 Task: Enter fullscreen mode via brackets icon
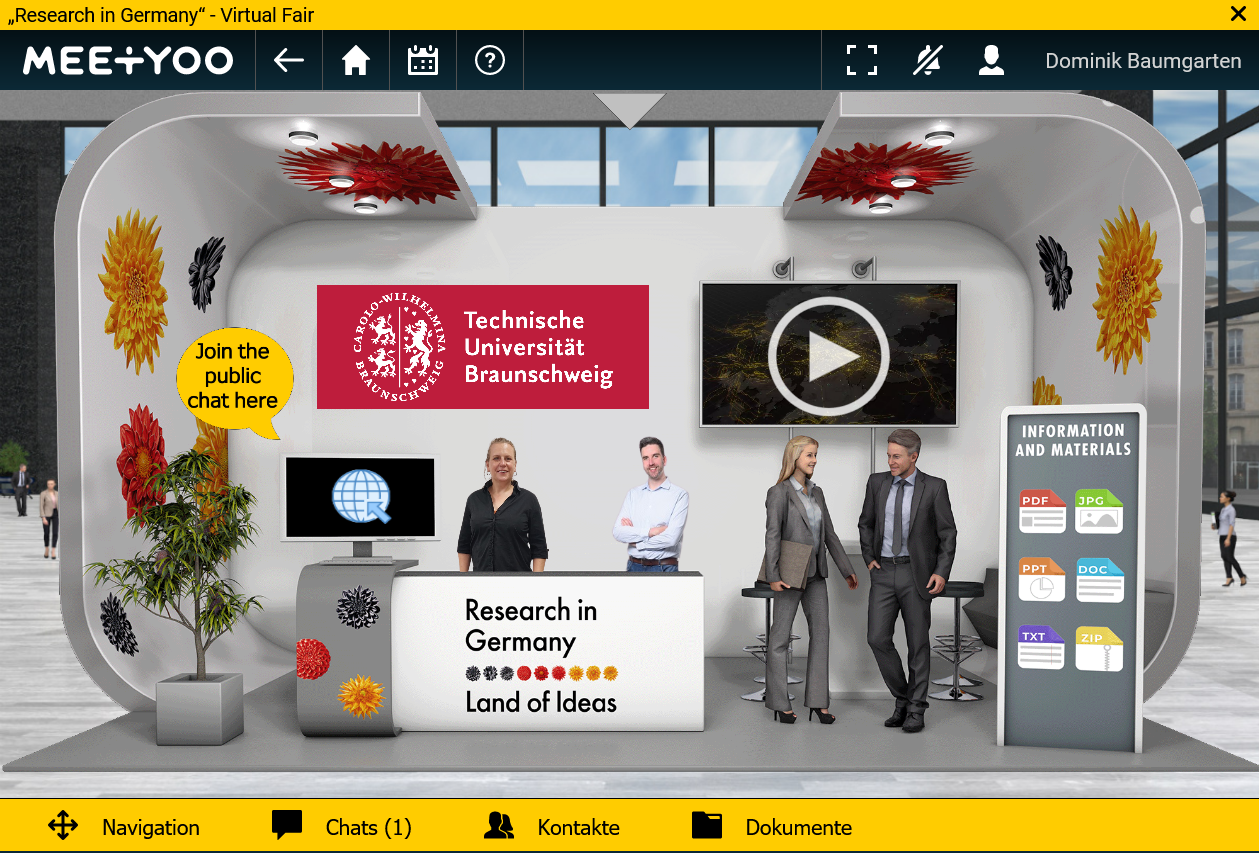point(861,61)
